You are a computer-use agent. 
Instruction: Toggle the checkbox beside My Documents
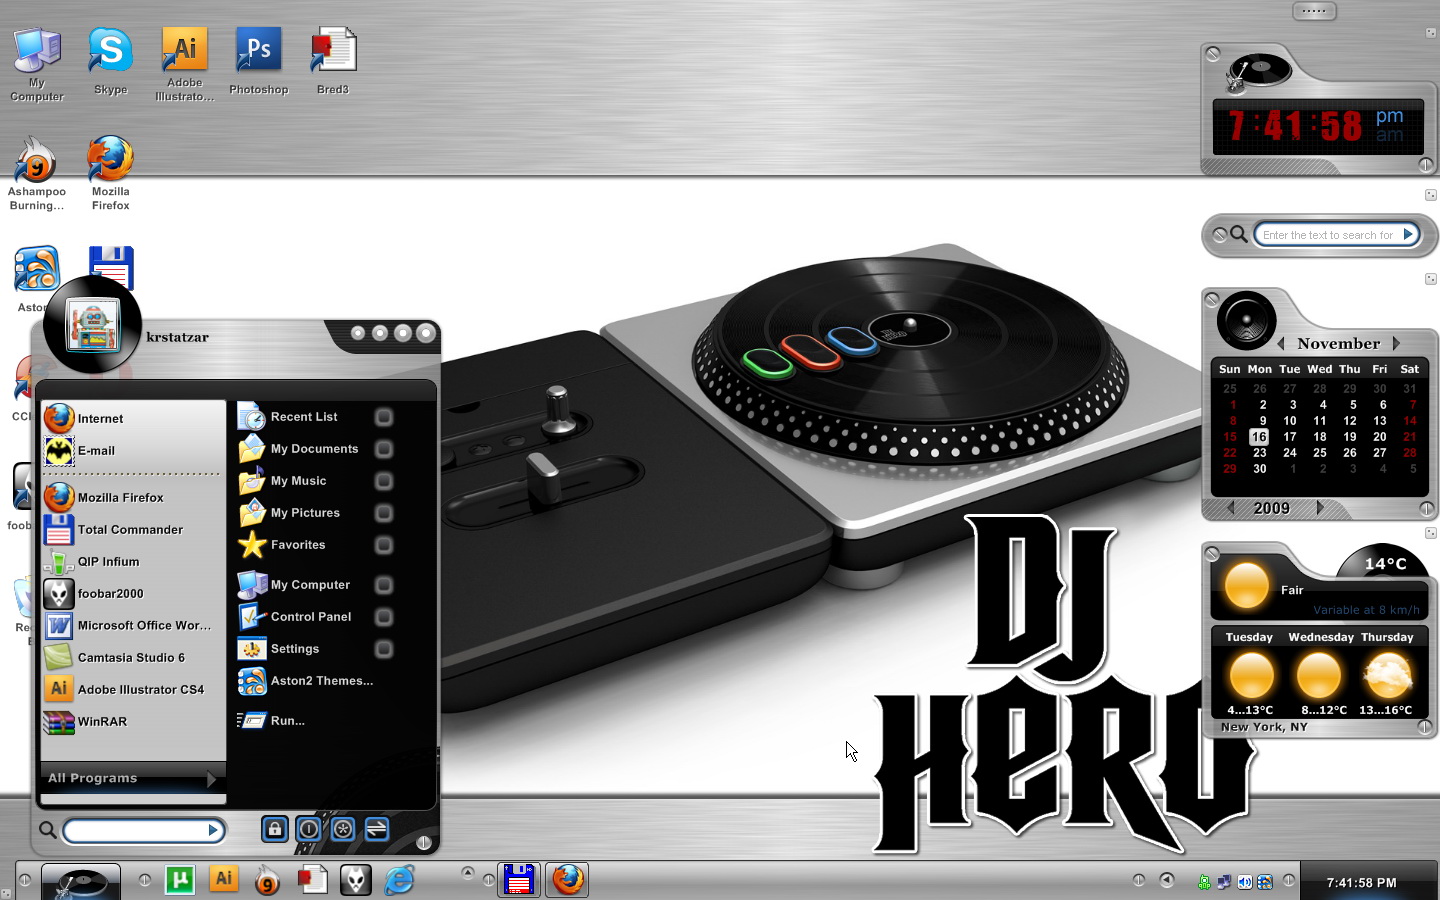(x=384, y=449)
